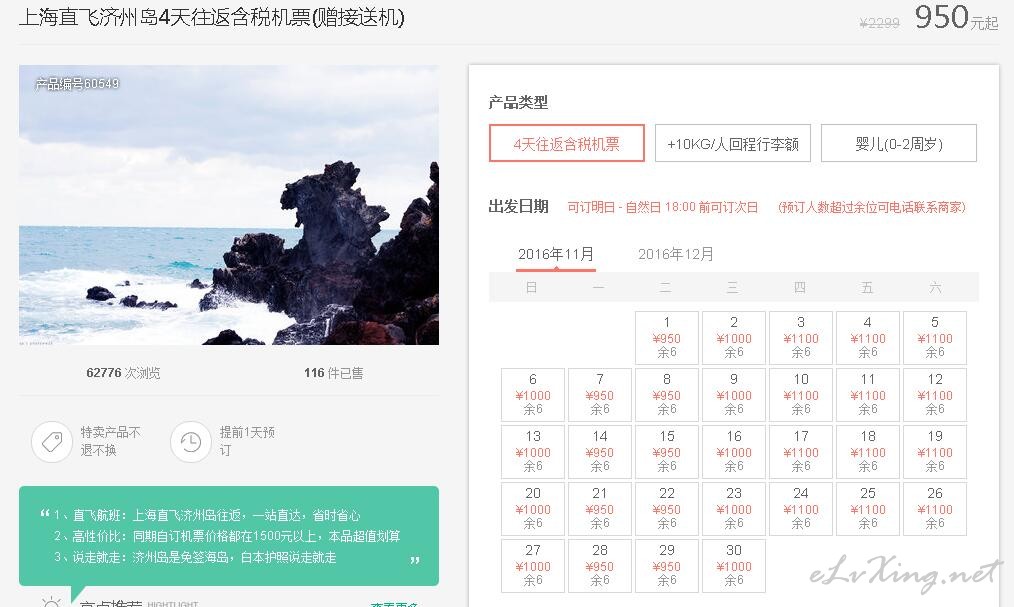Select the 4天往返含税机票 product type

tap(566, 143)
